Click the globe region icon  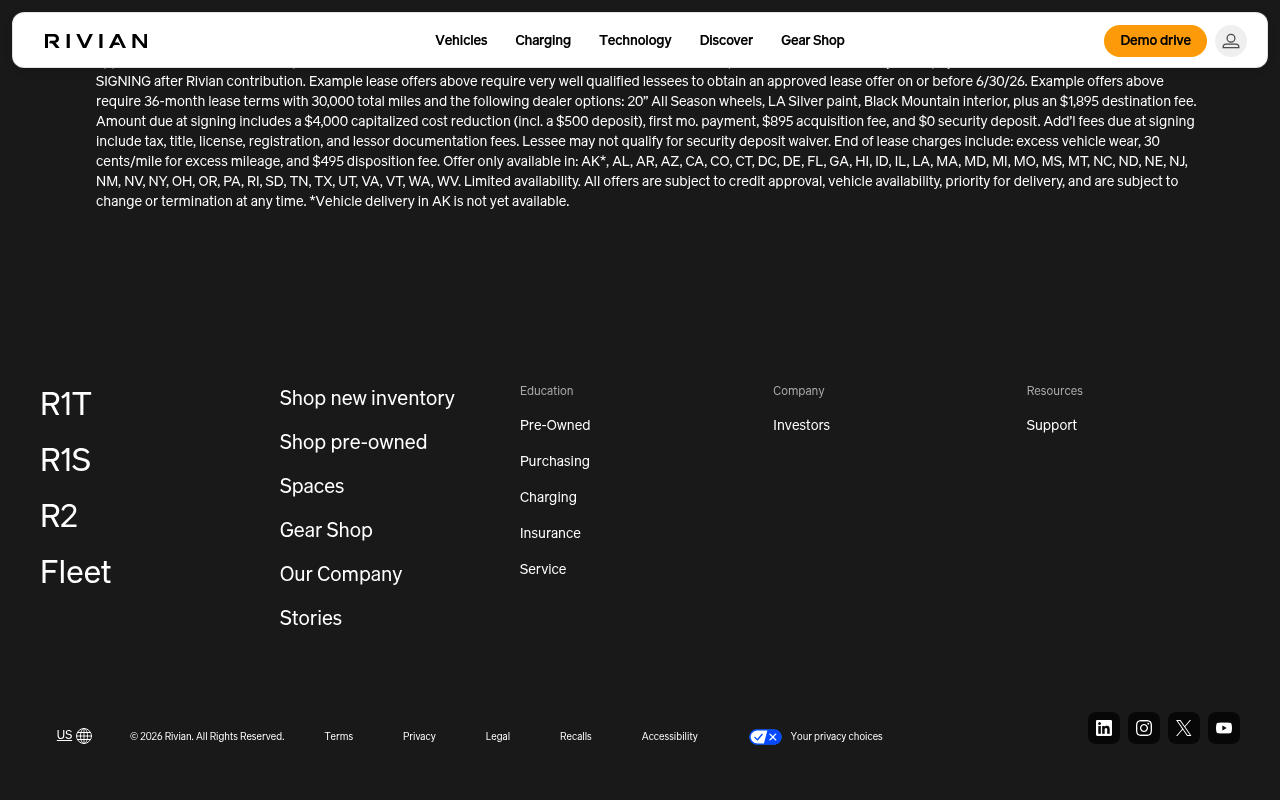84,736
